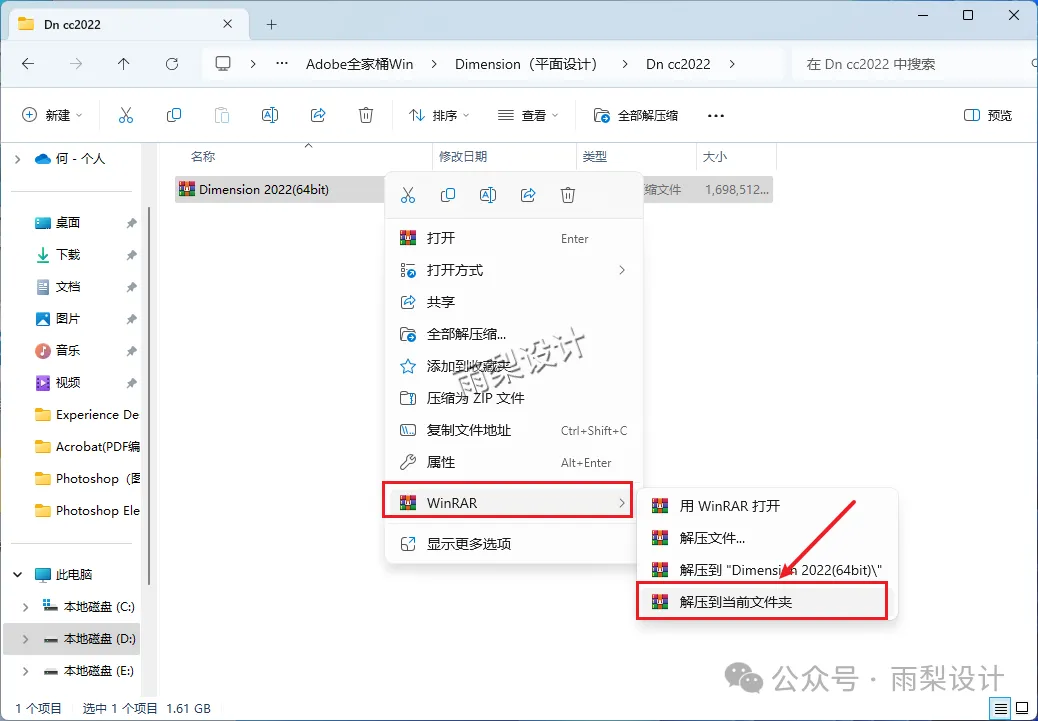Click the Copy icon in the toolbar

click(x=174, y=115)
